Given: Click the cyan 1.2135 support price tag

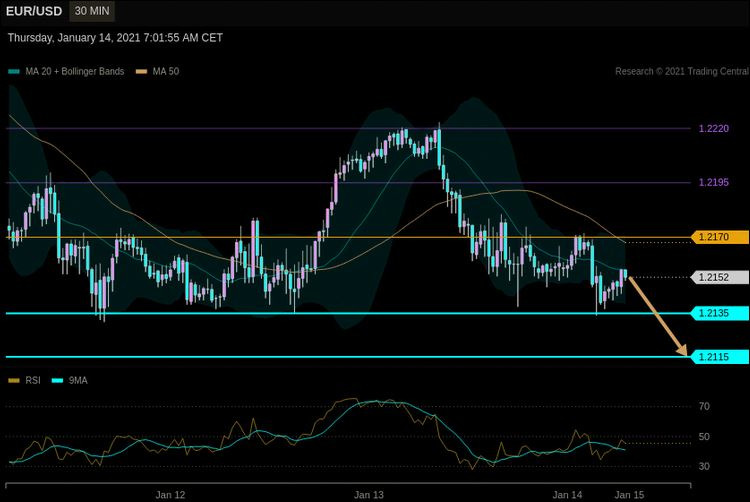Looking at the screenshot, I should (x=720, y=313).
